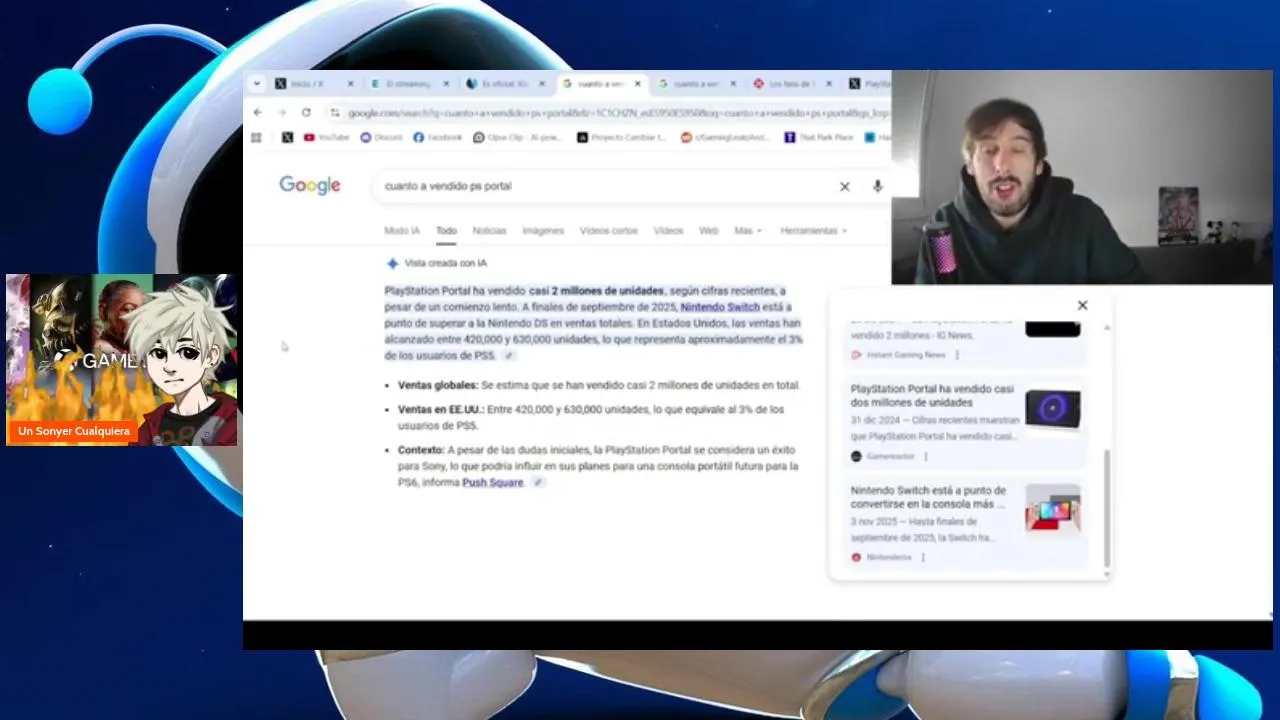The height and width of the screenshot is (720, 1280).
Task: Open the 'Proyecto Cambiar' bookmark
Action: tap(622, 137)
